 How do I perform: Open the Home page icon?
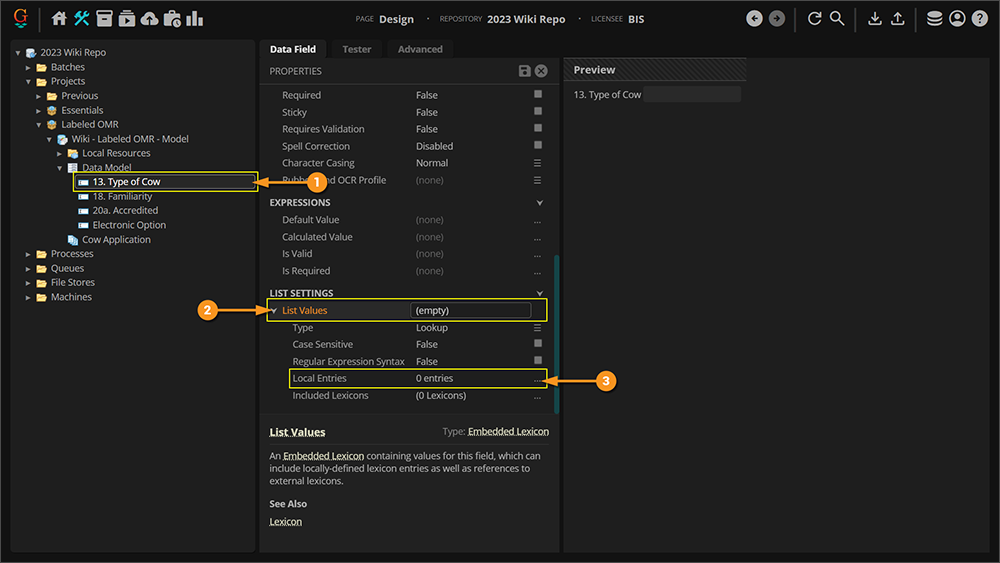pyautogui.click(x=59, y=18)
